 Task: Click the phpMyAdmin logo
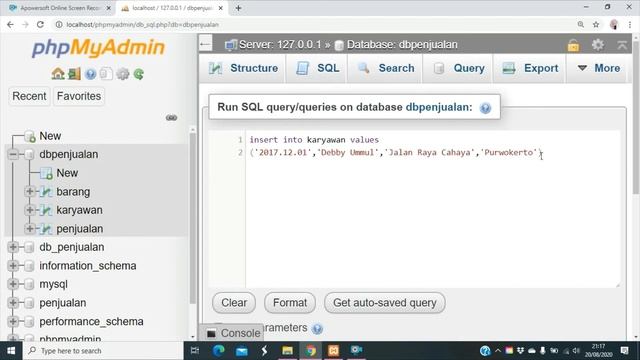[x=98, y=48]
